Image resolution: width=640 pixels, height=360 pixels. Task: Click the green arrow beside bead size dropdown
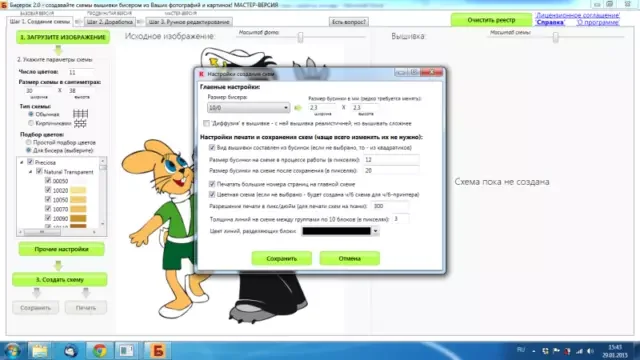tap(298, 108)
